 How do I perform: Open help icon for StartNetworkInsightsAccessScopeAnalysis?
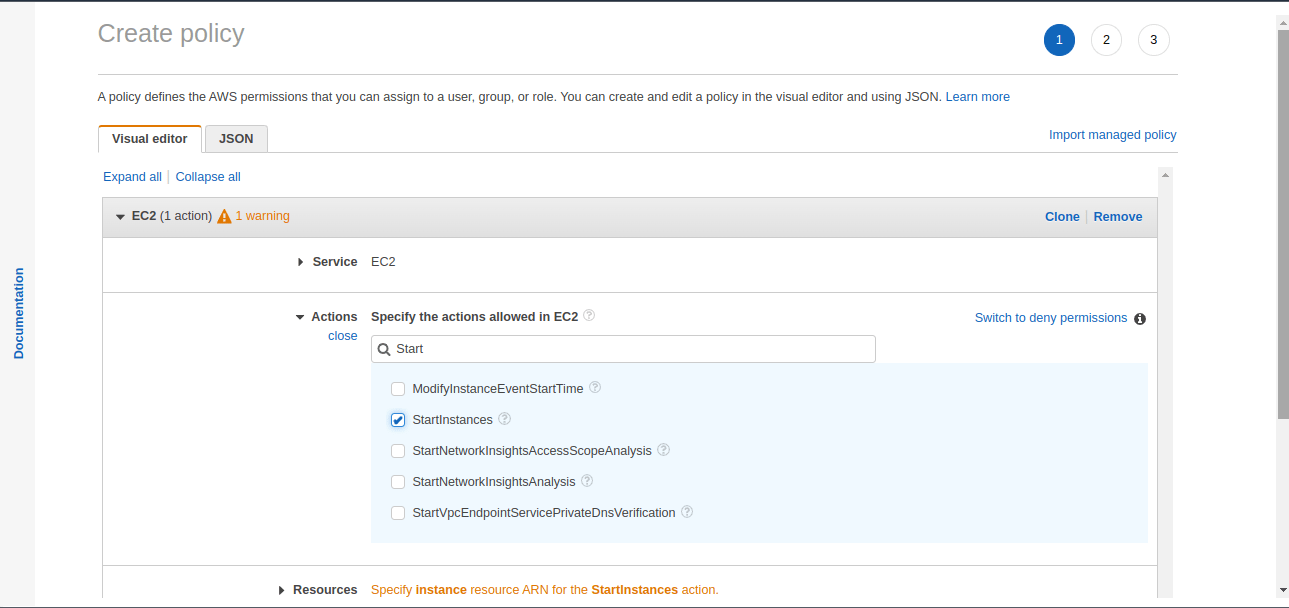663,450
